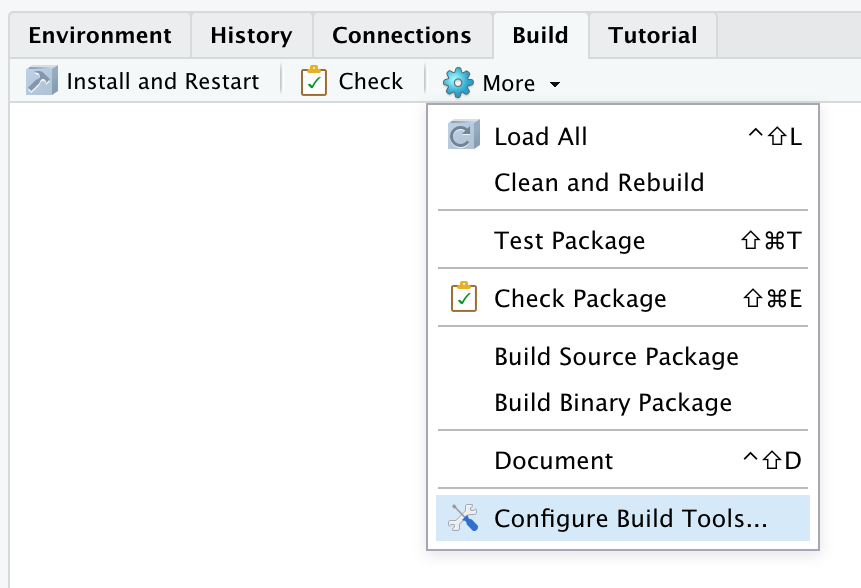The width and height of the screenshot is (861, 588).
Task: Click the Check clipboard icon in toolbar
Action: pyautogui.click(x=314, y=82)
